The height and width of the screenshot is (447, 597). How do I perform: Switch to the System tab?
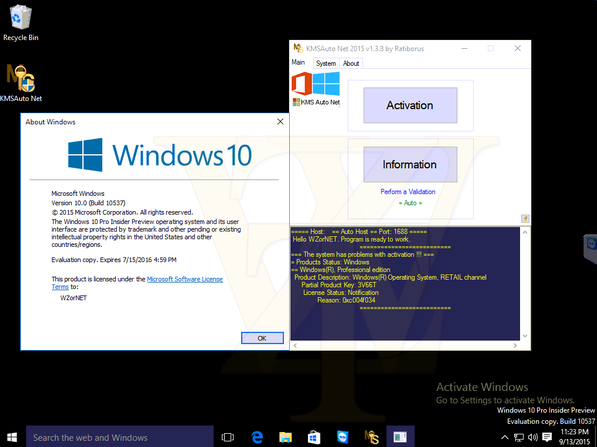tap(326, 63)
